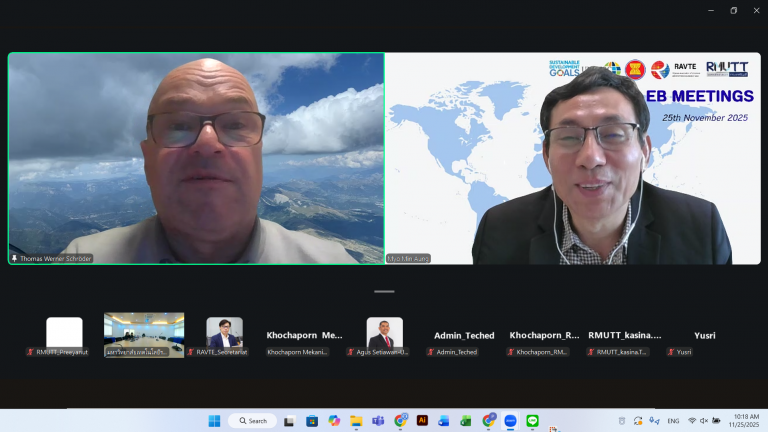Select the Agus Setiawan participant thumbnail

pos(384,334)
